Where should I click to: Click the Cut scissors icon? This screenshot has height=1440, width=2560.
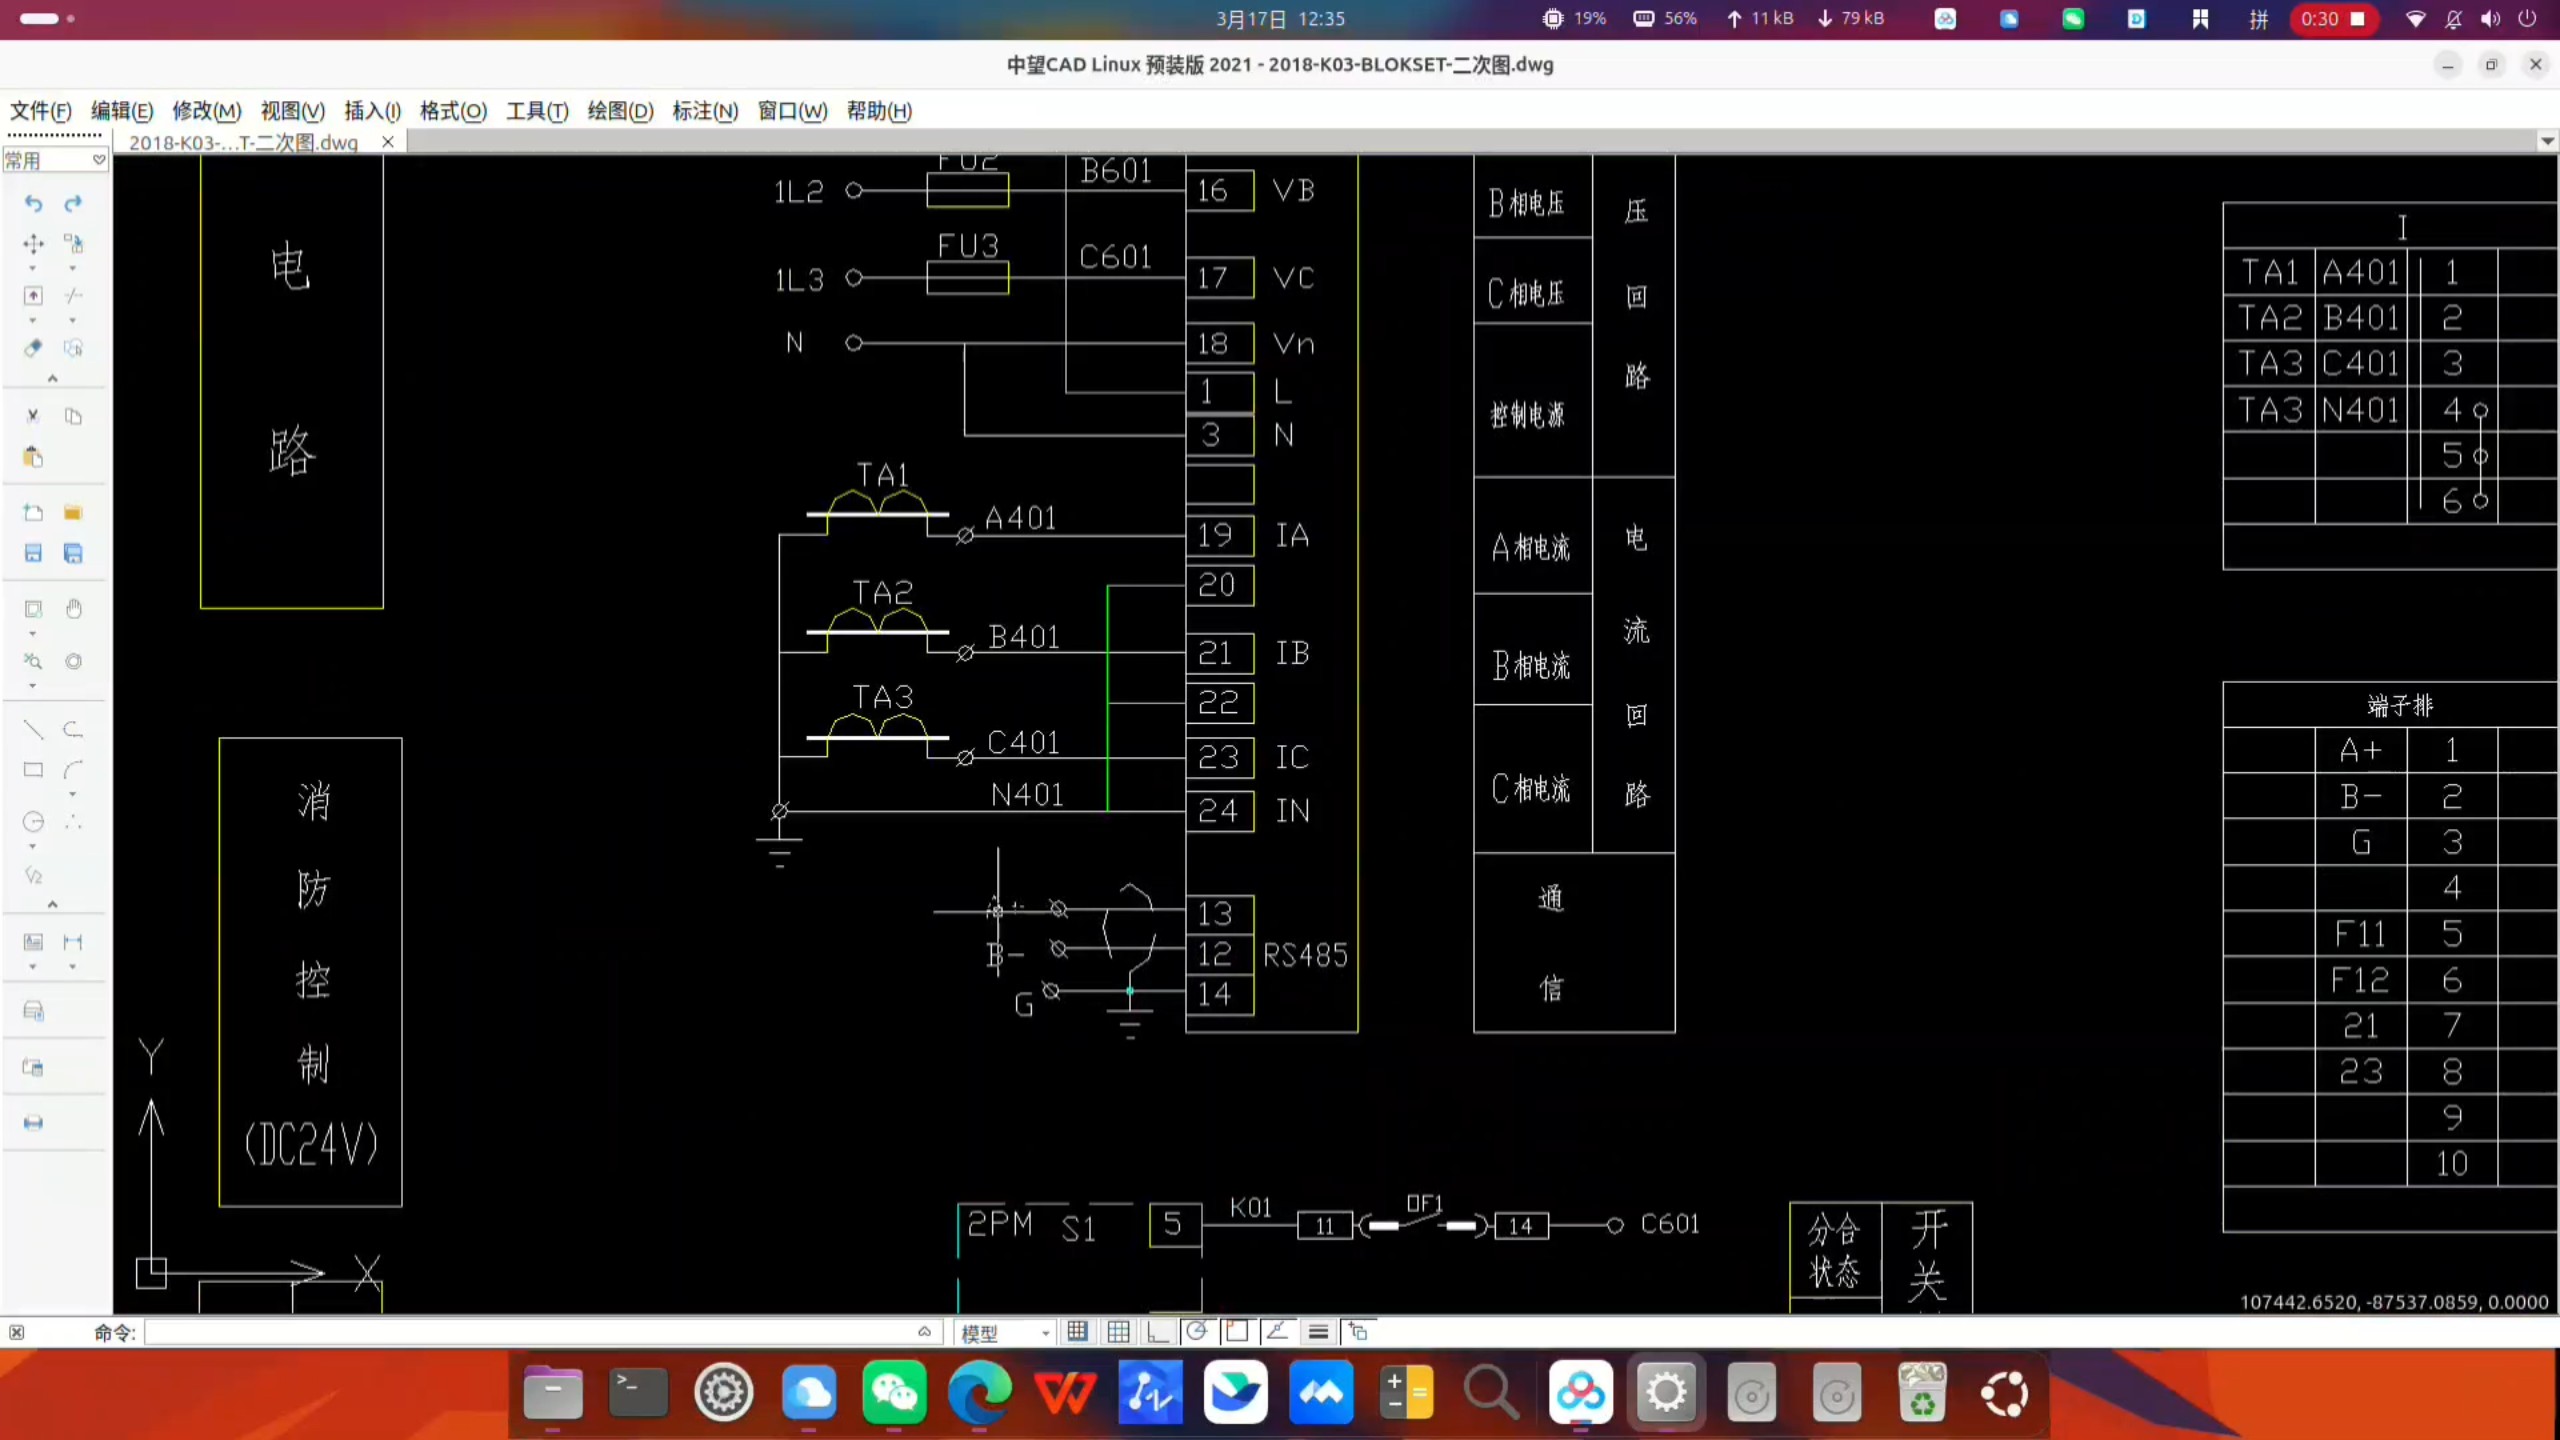[x=33, y=416]
